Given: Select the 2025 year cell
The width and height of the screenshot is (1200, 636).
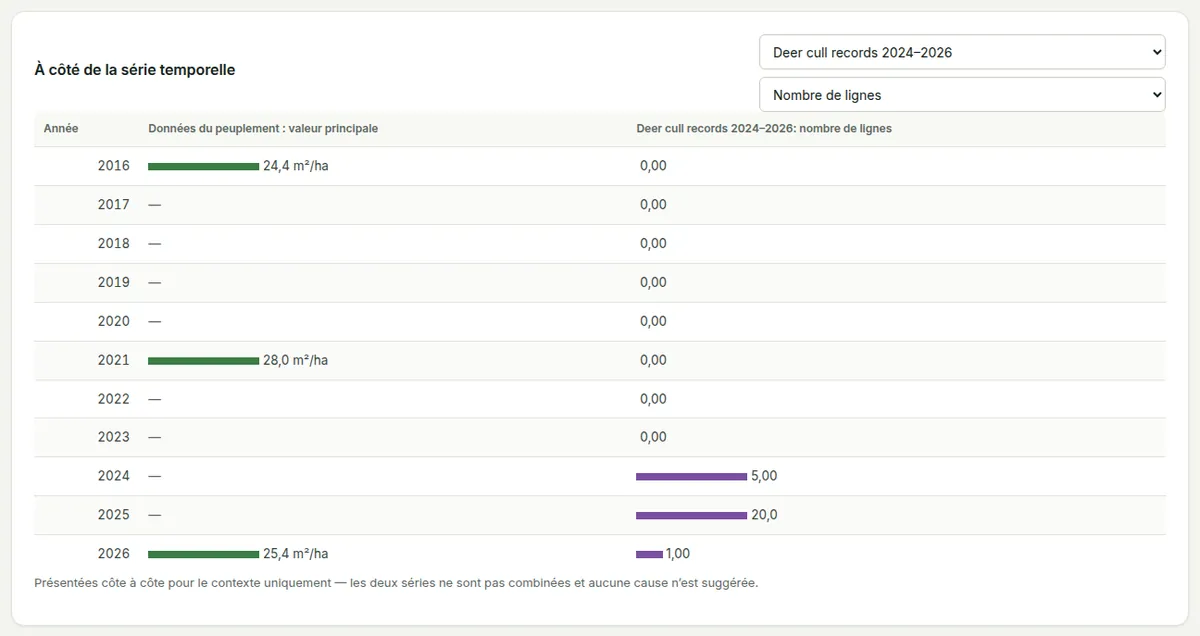Looking at the screenshot, I should click(x=114, y=515).
